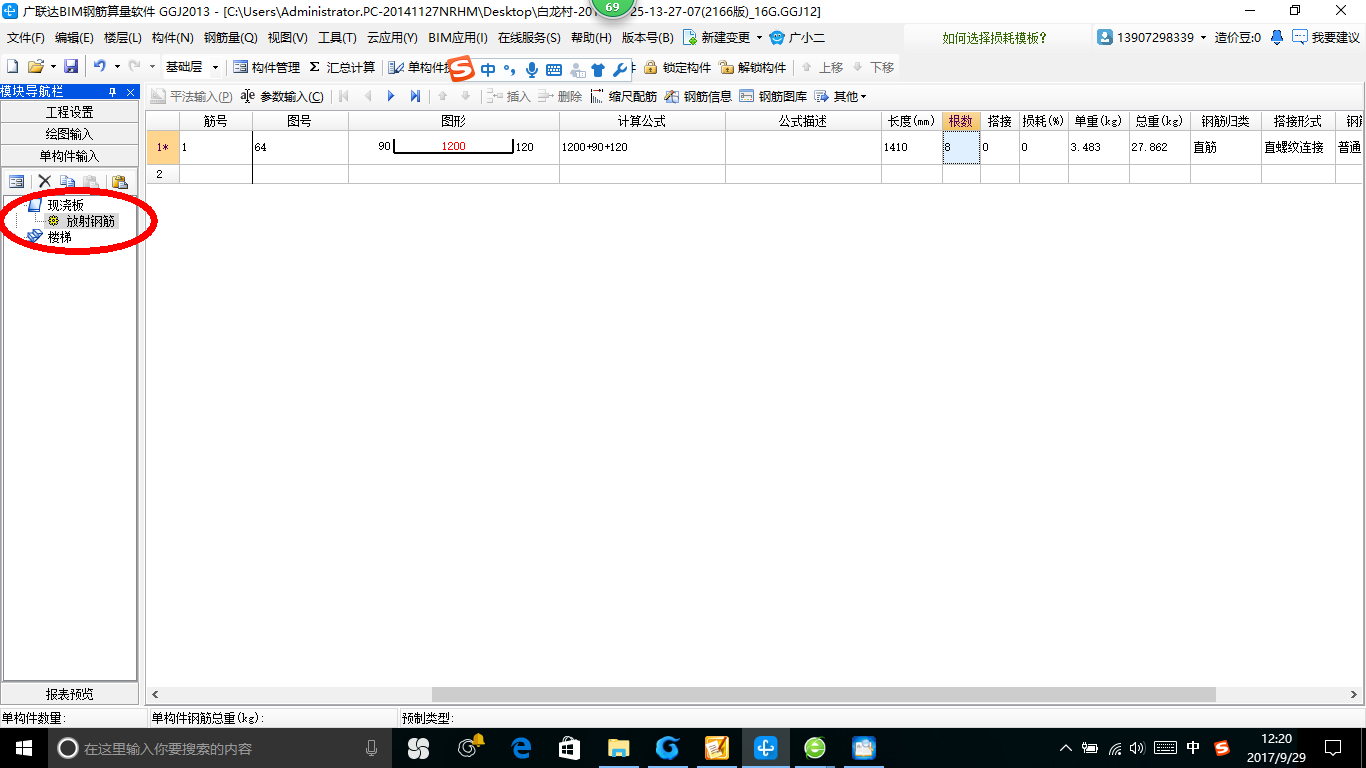Click 参数输入(C) button
Viewport: 1366px width, 768px height.
pyautogui.click(x=282, y=97)
